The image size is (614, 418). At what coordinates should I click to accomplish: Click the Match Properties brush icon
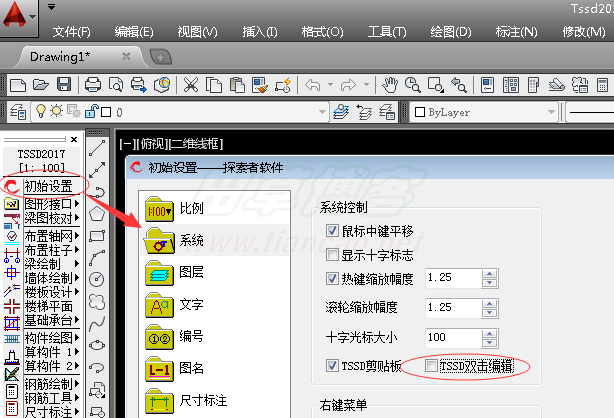tap(260, 85)
